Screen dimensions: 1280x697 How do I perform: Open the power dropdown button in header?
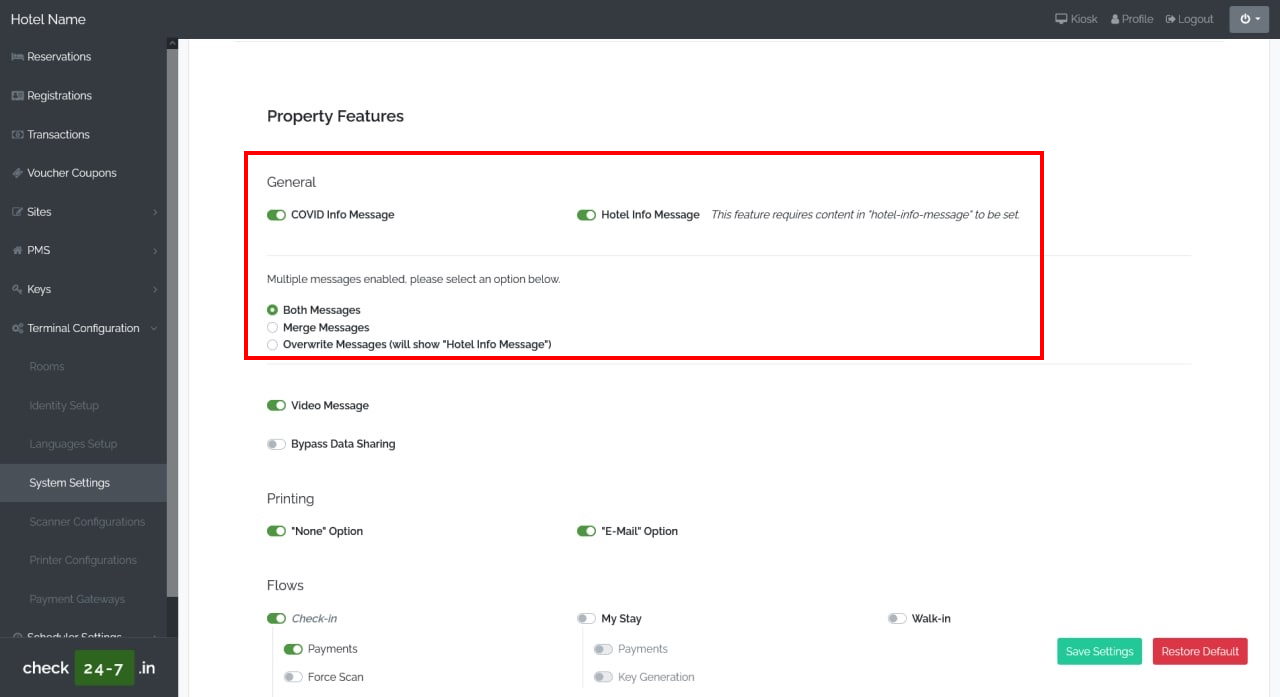[x=1249, y=19]
